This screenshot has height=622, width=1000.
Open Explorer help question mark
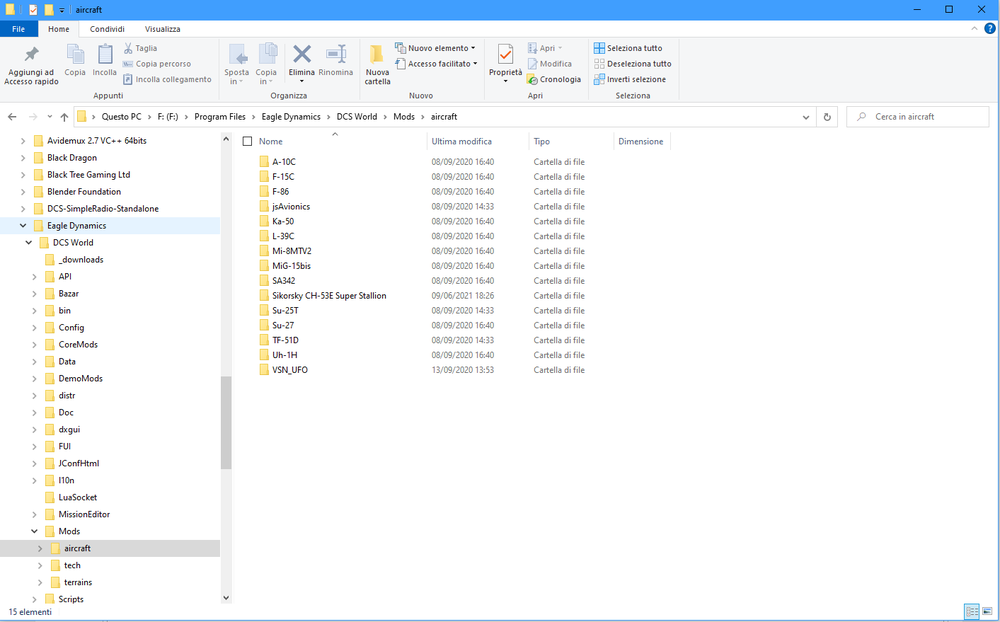(x=990, y=29)
